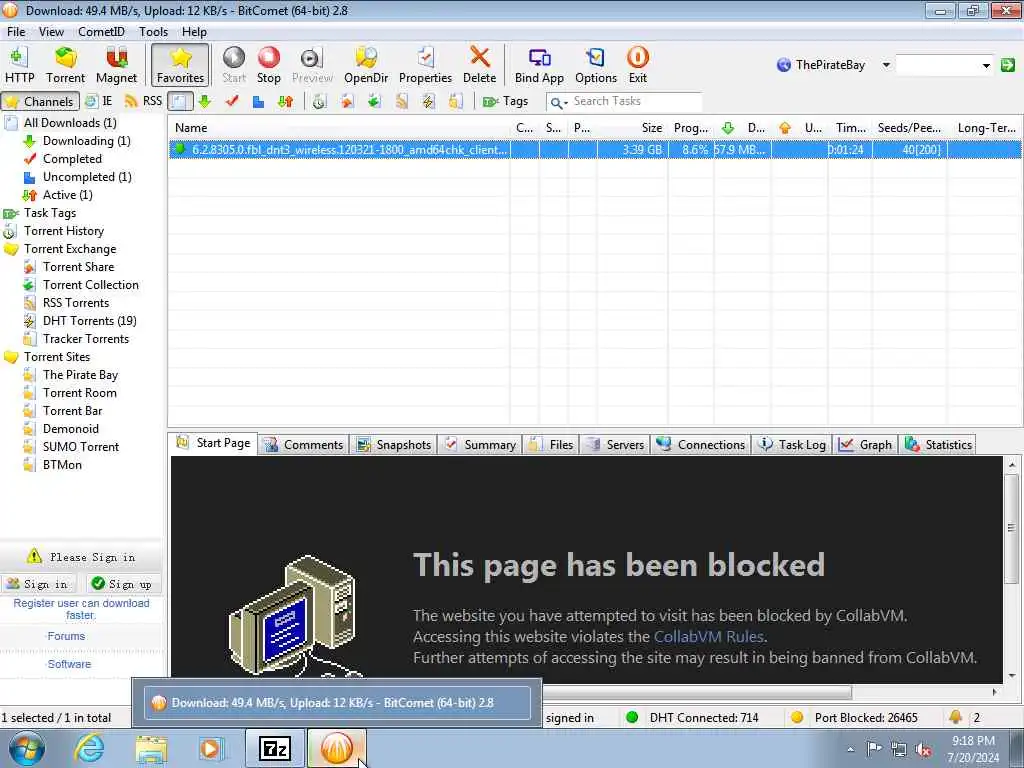The height and width of the screenshot is (768, 1024).
Task: Switch to the Comments tab
Action: point(304,445)
